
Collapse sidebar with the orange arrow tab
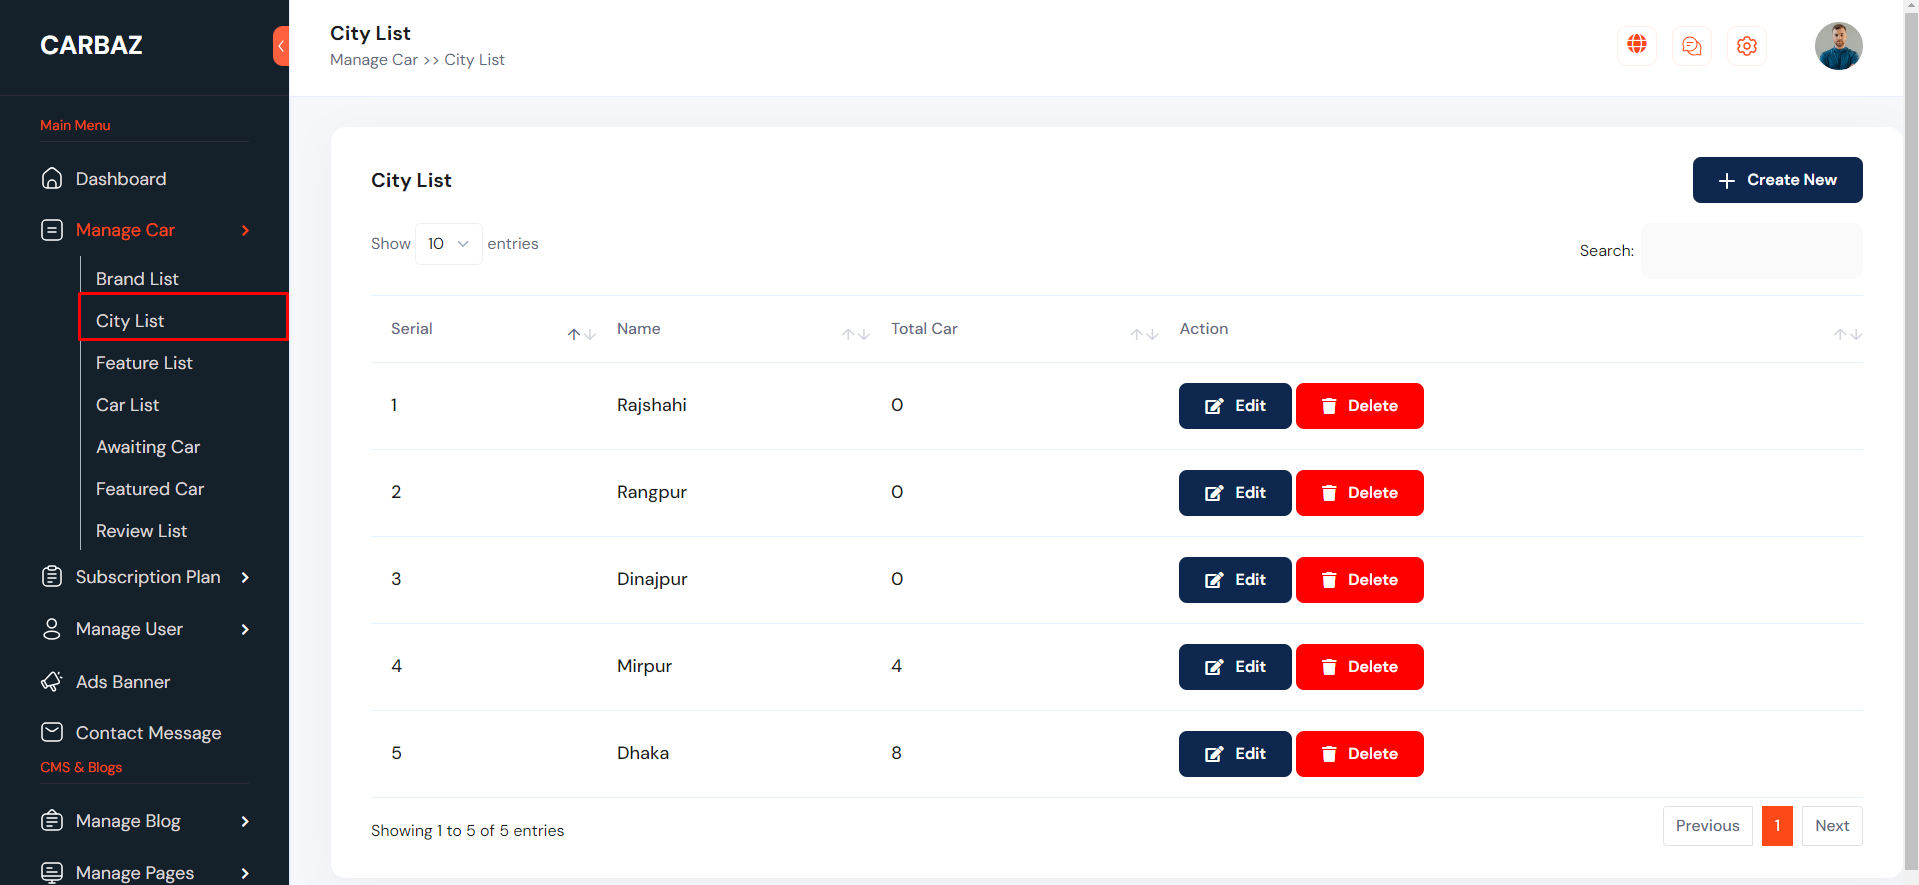point(281,46)
